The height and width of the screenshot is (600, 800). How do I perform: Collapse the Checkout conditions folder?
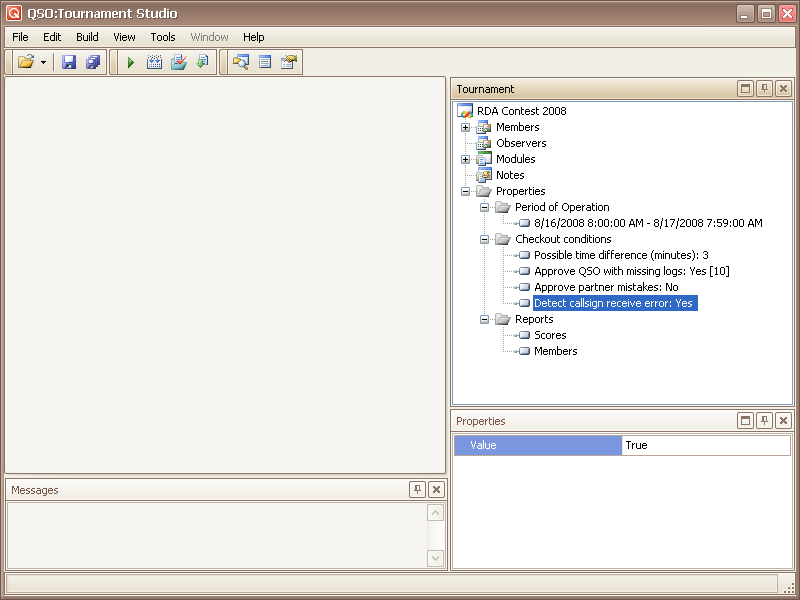pyautogui.click(x=484, y=239)
